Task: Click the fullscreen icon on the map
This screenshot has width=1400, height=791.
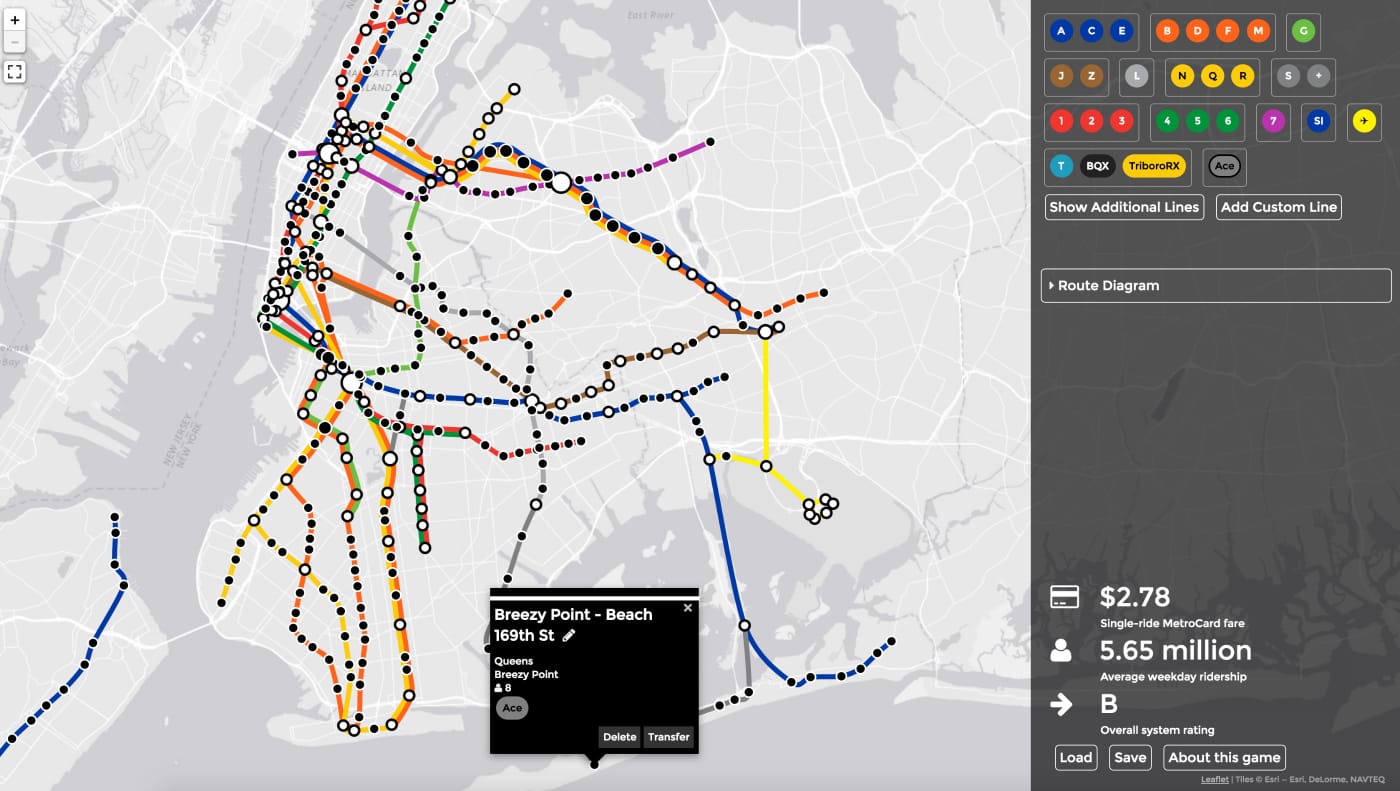Action: 15,71
